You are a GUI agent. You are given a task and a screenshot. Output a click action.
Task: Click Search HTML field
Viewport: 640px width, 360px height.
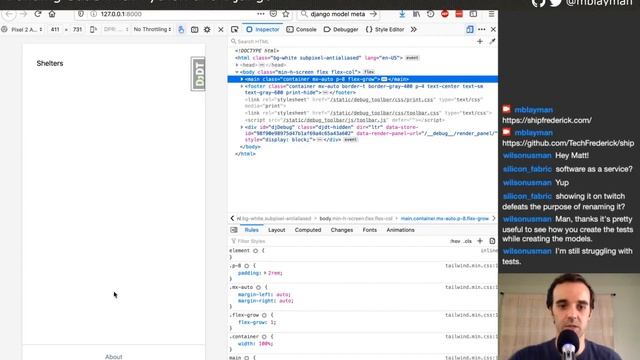351,41
